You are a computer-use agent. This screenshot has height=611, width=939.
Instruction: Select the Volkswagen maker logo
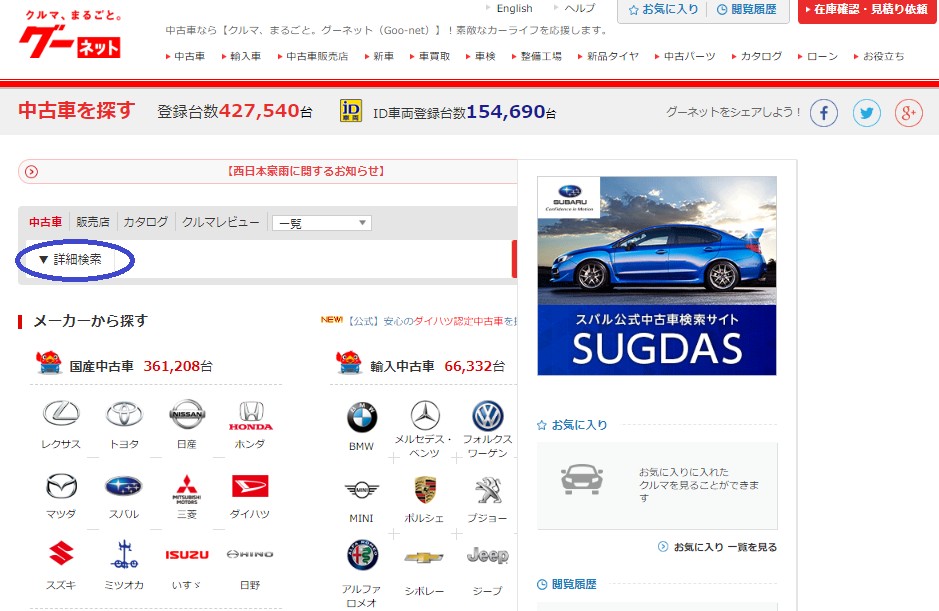pyautogui.click(x=488, y=416)
